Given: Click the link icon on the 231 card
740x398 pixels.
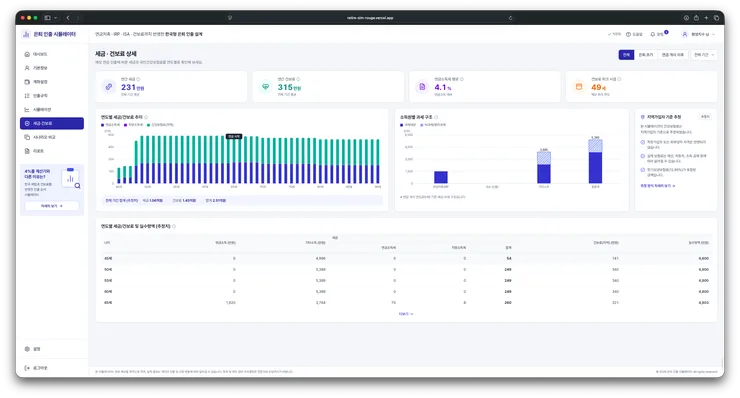Looking at the screenshot, I should coord(109,87).
